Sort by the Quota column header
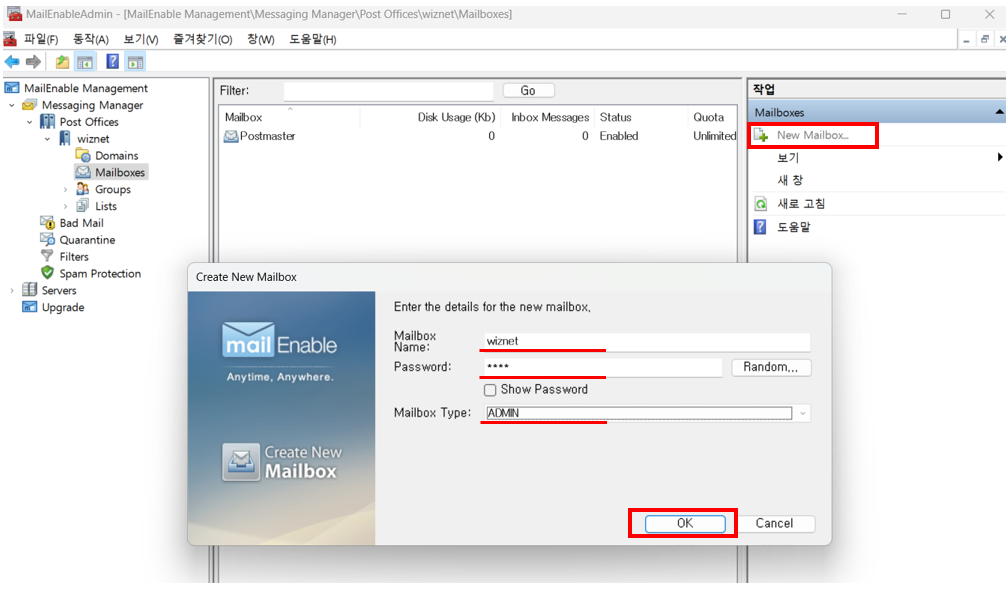 click(712, 117)
